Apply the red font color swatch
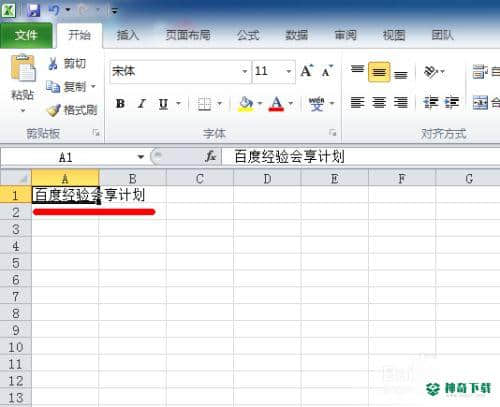This screenshot has height=407, width=500. pos(276,104)
